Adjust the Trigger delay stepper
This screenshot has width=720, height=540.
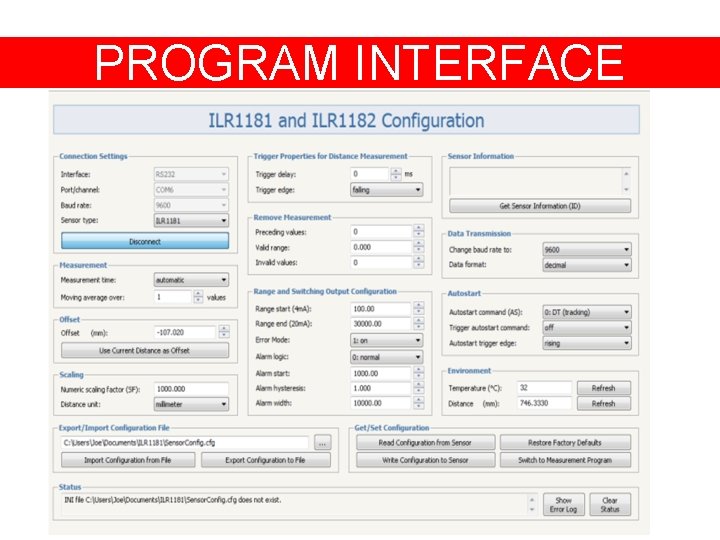tap(396, 174)
